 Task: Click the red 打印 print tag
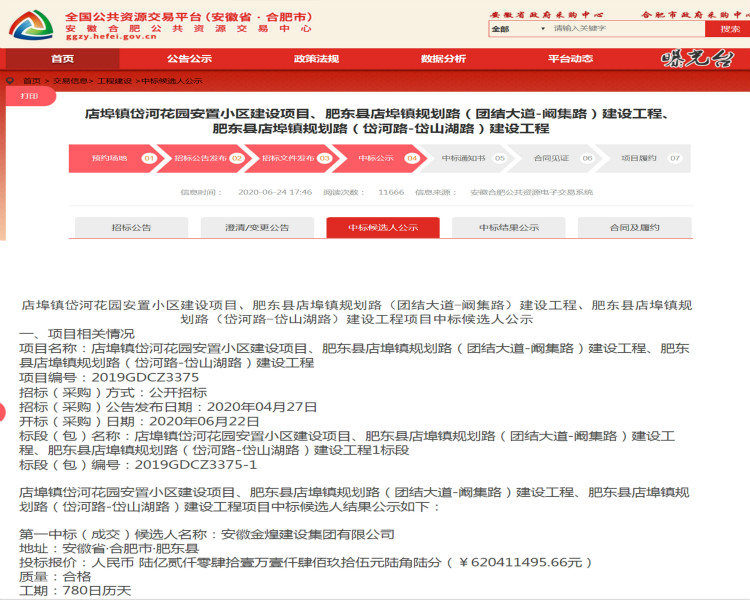click(29, 96)
